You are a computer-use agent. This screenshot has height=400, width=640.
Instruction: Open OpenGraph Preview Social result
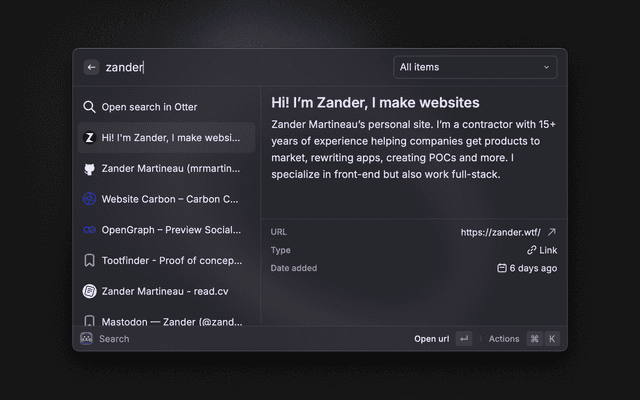click(x=170, y=230)
